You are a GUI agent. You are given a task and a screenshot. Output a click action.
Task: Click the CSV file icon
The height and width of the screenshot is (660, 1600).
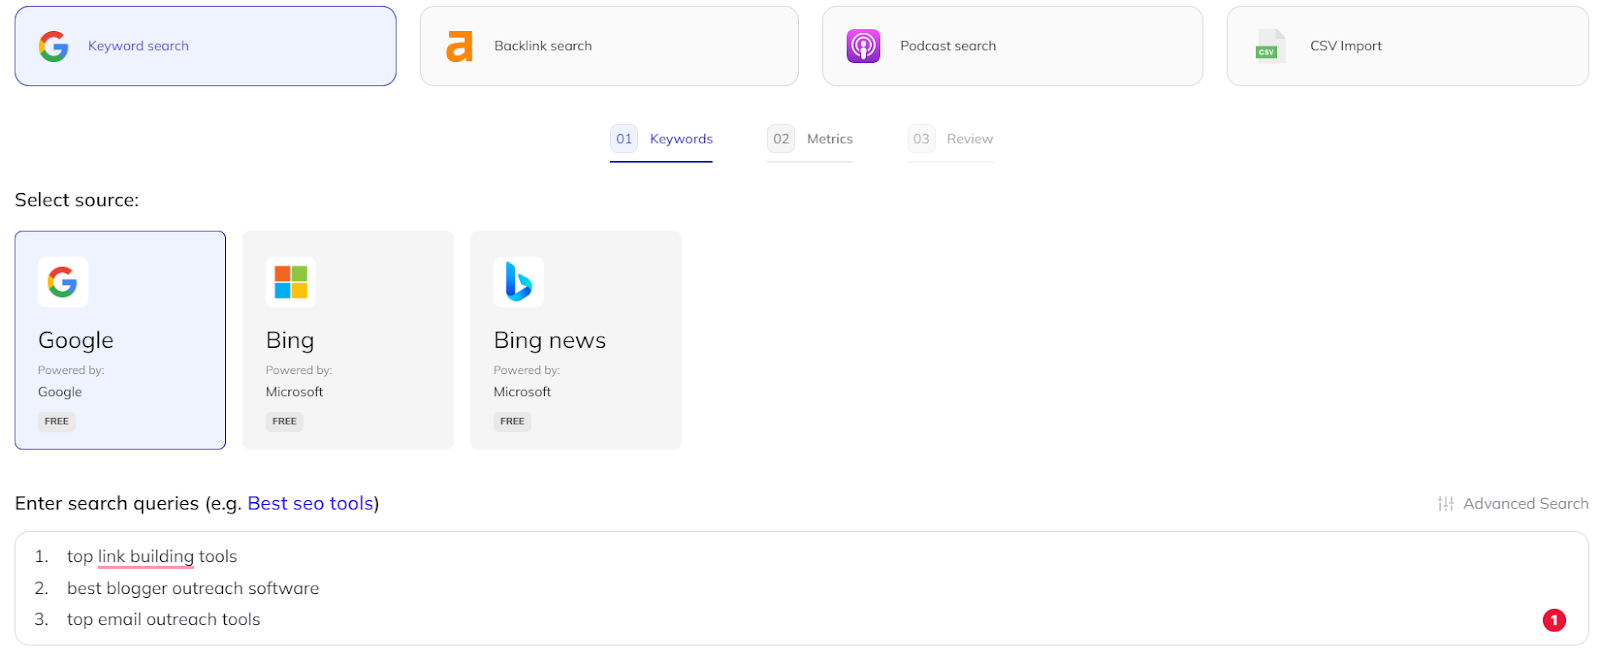(x=1270, y=46)
